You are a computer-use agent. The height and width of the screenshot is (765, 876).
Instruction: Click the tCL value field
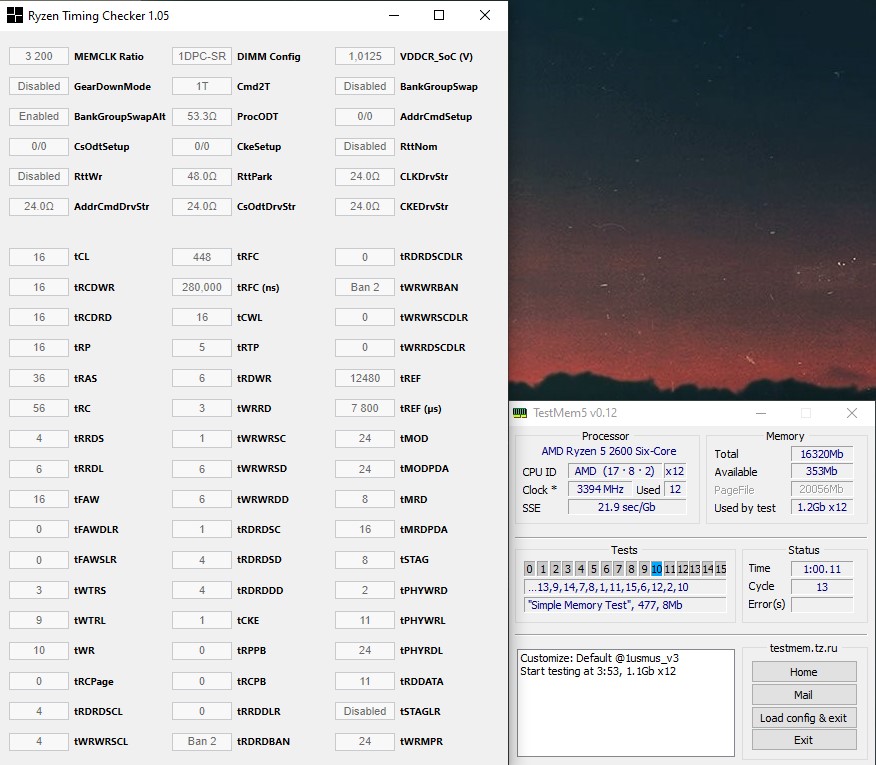(x=39, y=257)
